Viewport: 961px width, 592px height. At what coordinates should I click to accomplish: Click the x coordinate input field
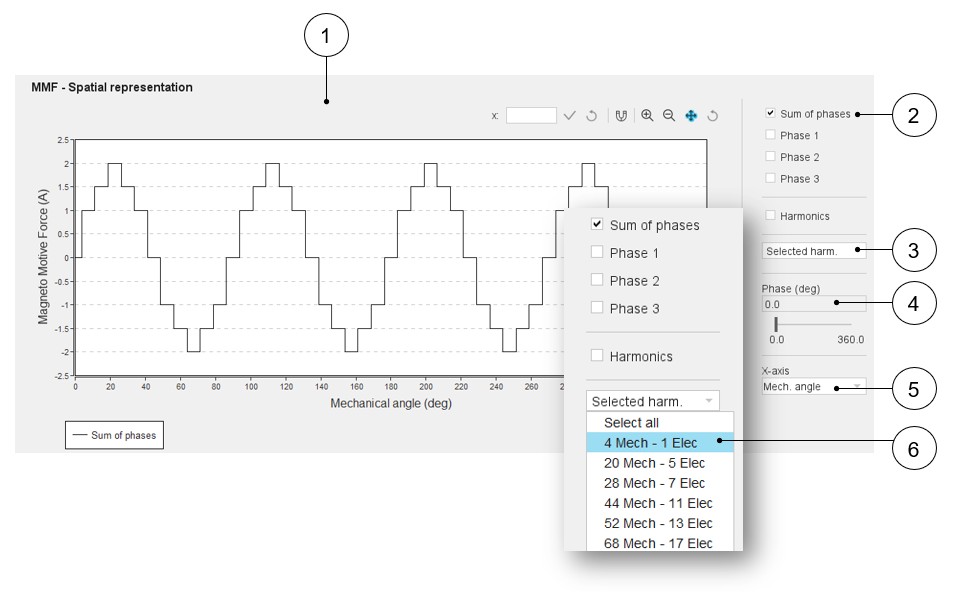pos(531,116)
